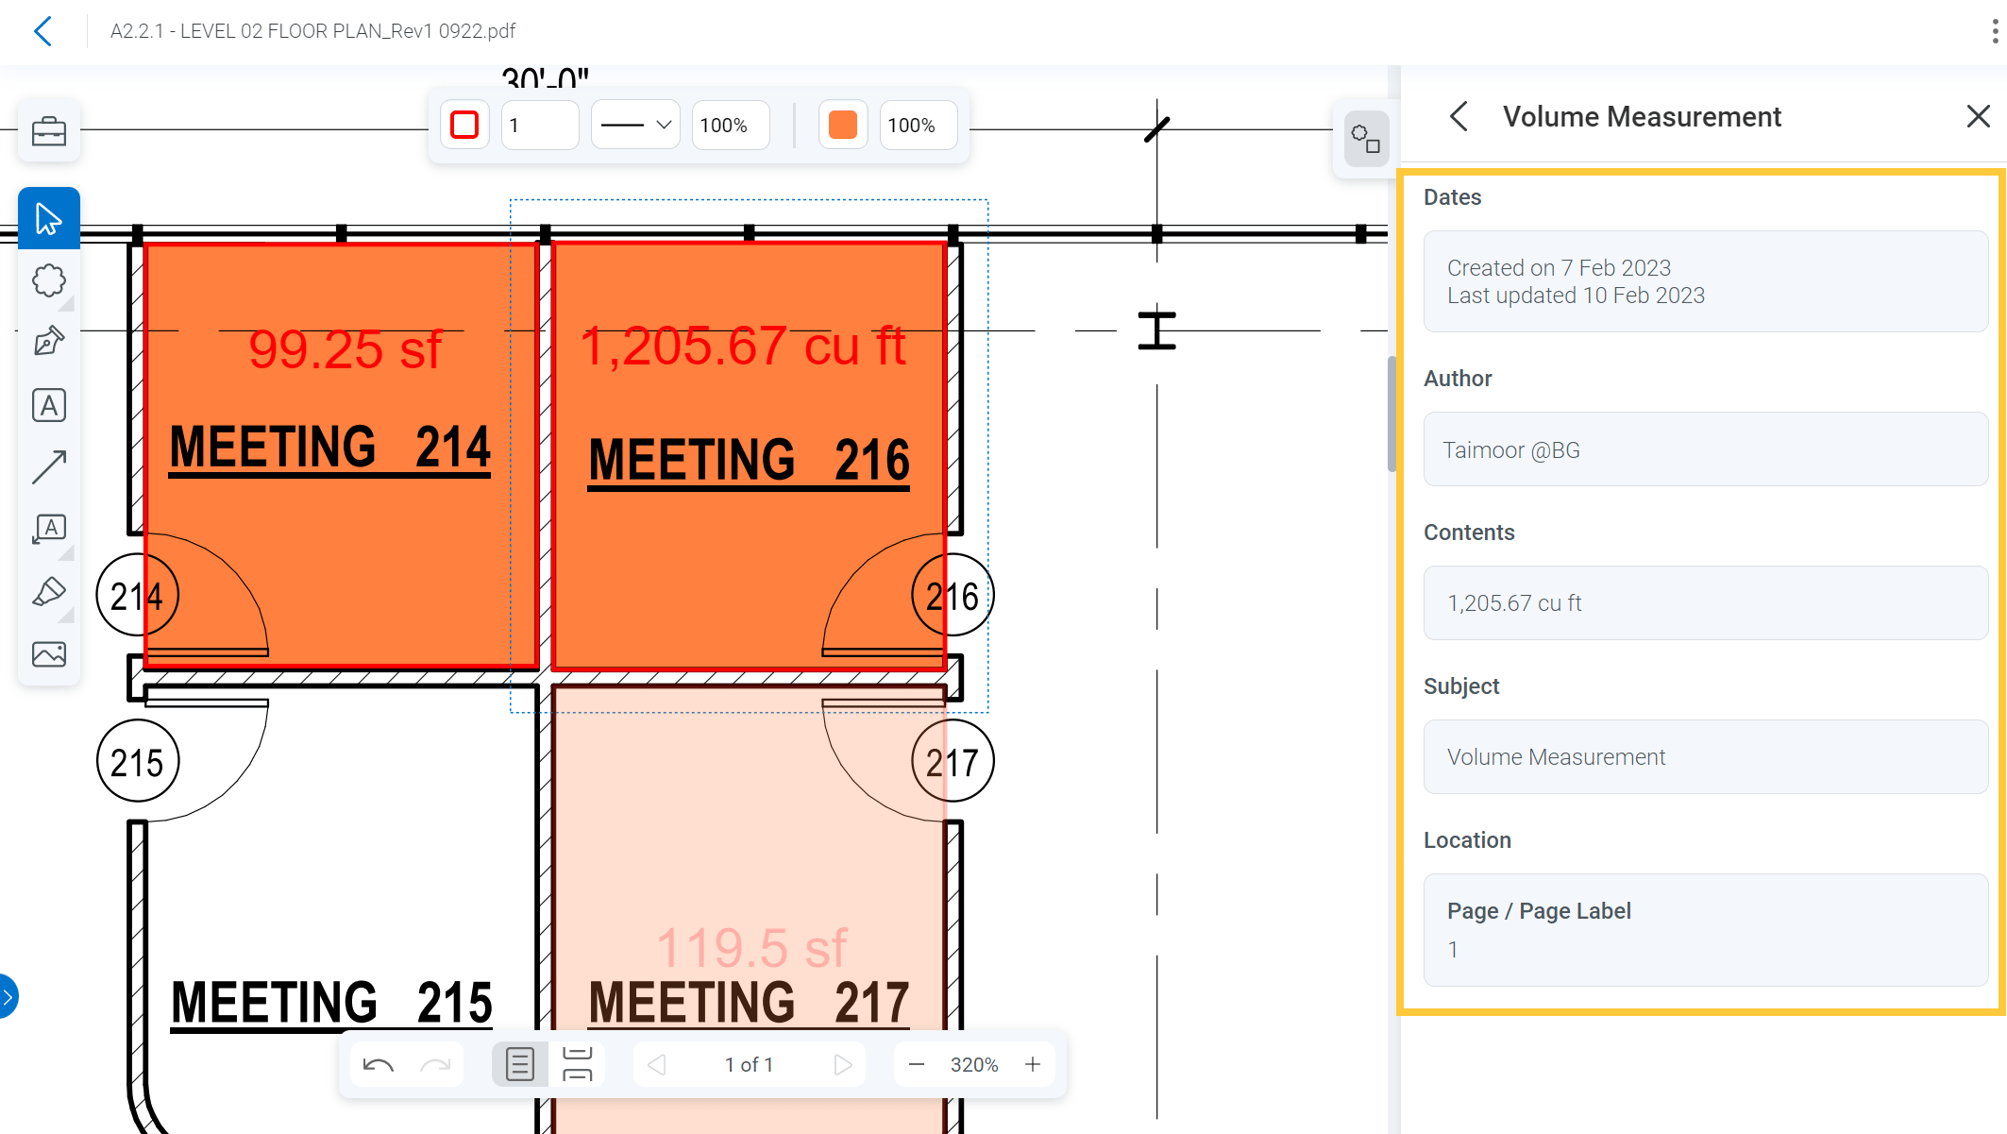Select the arrow drawing tool

(48, 467)
